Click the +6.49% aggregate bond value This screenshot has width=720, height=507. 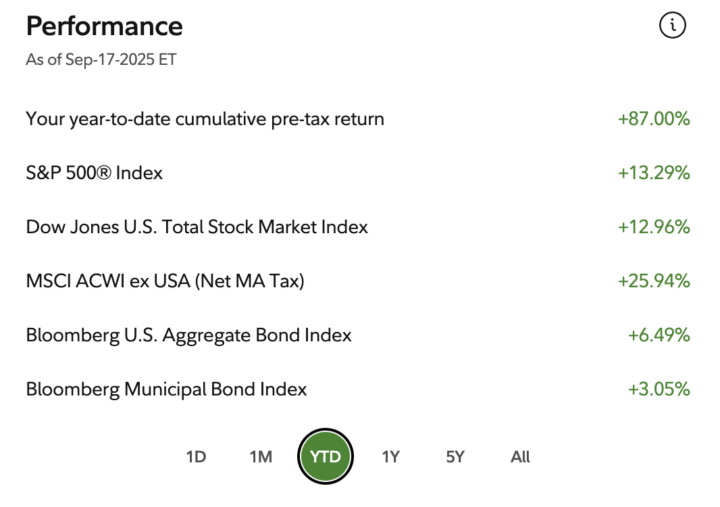[659, 335]
